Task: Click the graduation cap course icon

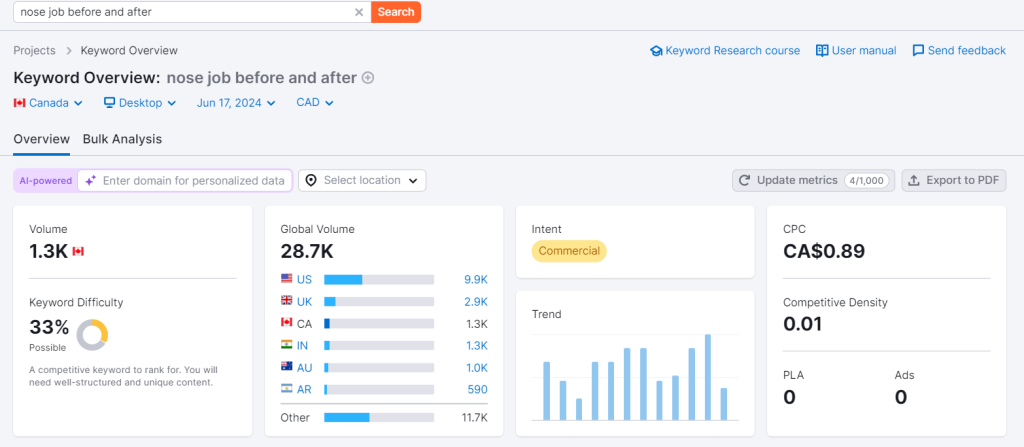Action: tap(656, 50)
